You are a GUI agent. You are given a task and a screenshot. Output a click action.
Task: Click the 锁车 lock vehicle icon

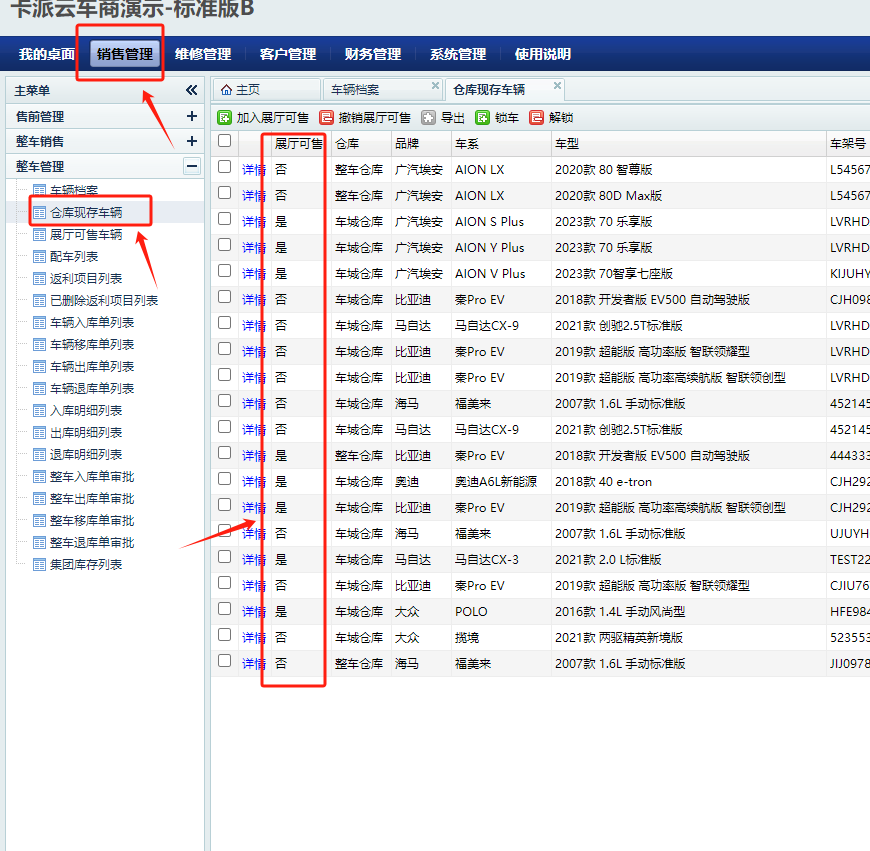coord(483,117)
